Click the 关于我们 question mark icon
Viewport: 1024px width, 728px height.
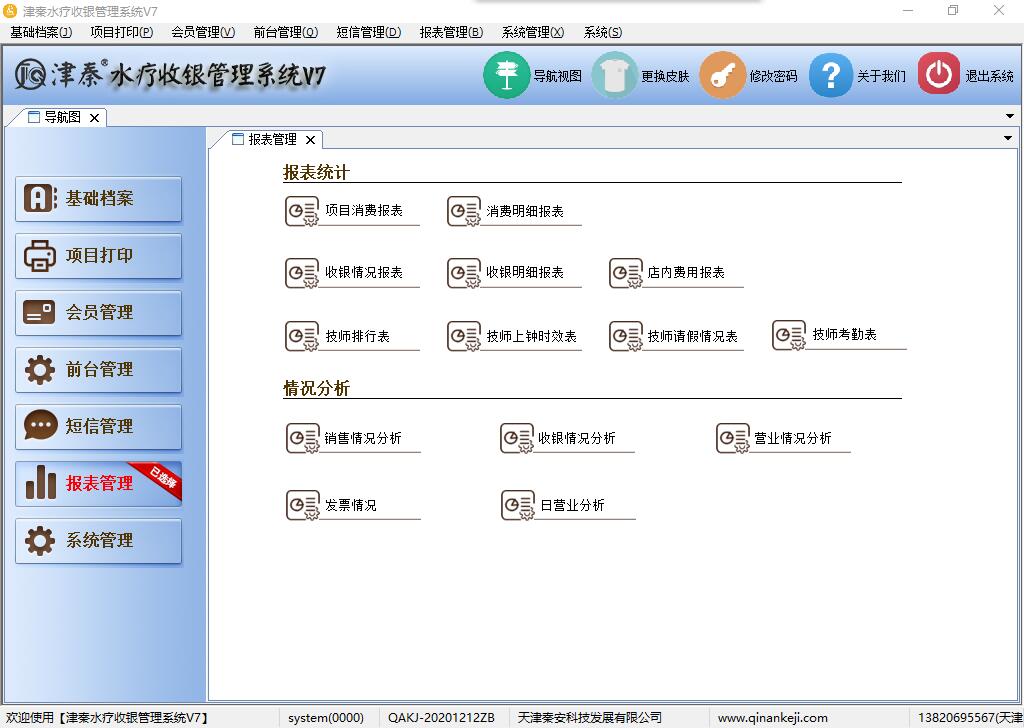click(830, 75)
